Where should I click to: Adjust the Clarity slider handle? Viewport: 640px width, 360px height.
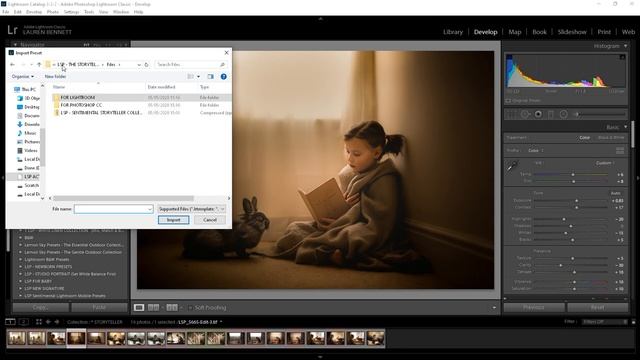coord(561,265)
